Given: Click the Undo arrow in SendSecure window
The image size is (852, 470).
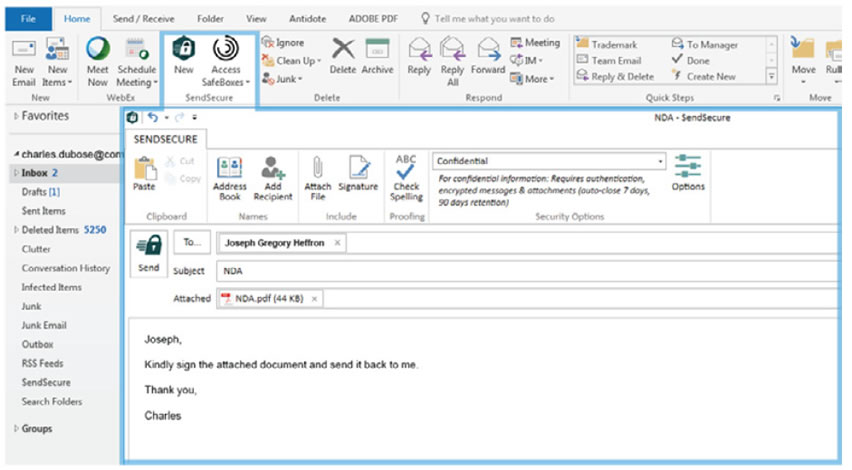Looking at the screenshot, I should (x=153, y=117).
